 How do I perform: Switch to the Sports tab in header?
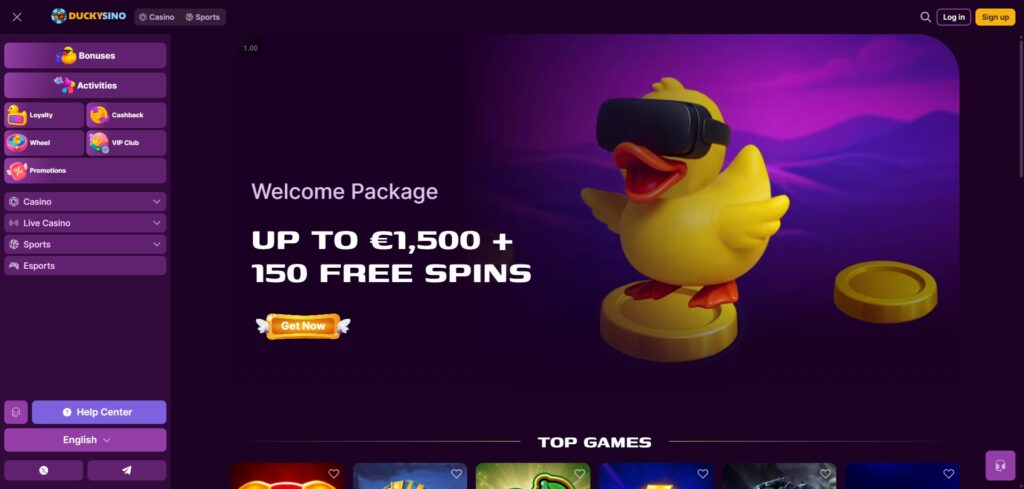[202, 17]
